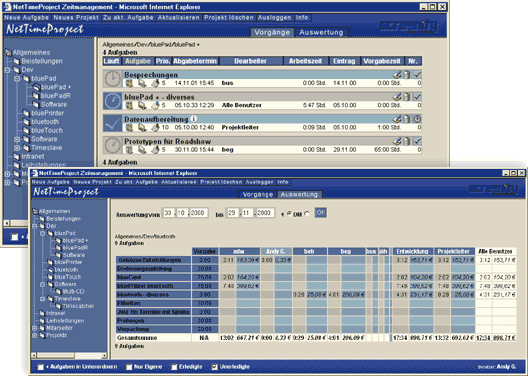Switch to the Auswertung tab in back window
The height and width of the screenshot is (376, 528).
tap(321, 32)
